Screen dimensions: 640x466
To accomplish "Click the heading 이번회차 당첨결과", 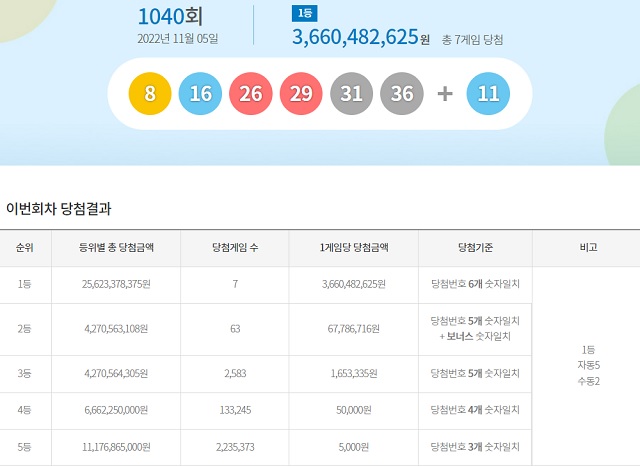I will tap(58, 209).
